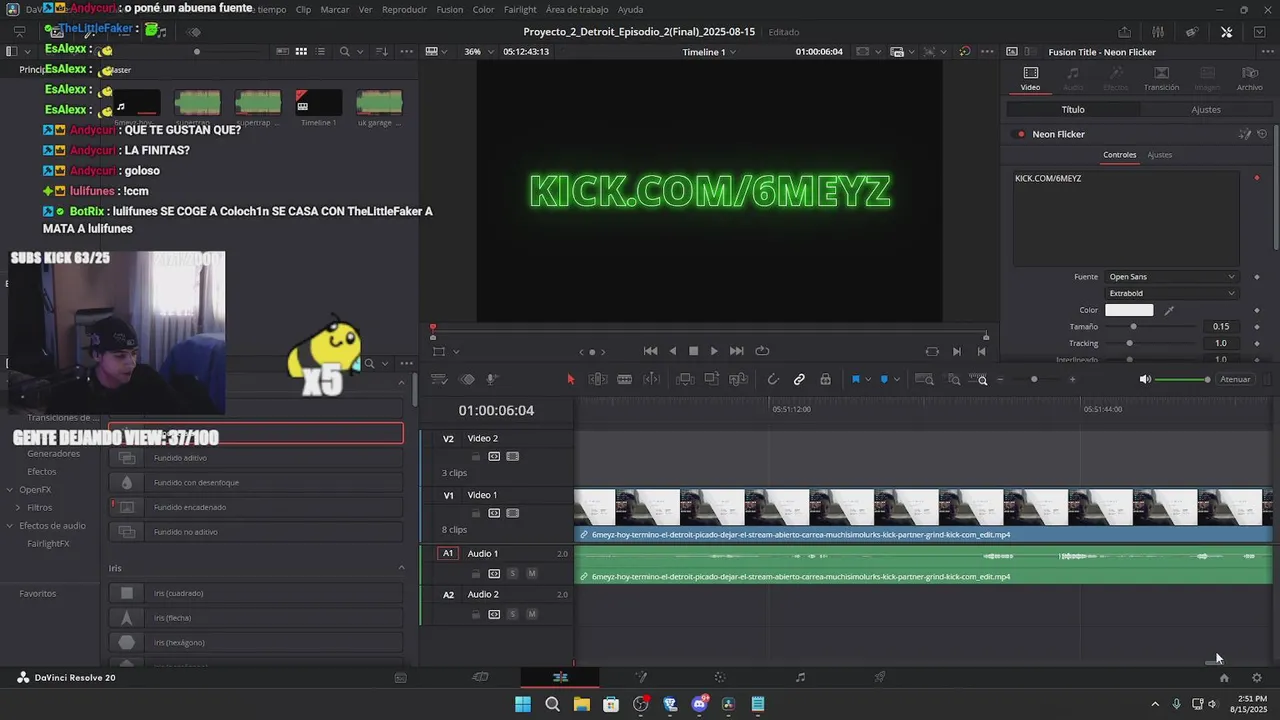The height and width of the screenshot is (720, 1280).
Task: Reset Neon Flicker with reset icon
Action: click(x=1262, y=134)
